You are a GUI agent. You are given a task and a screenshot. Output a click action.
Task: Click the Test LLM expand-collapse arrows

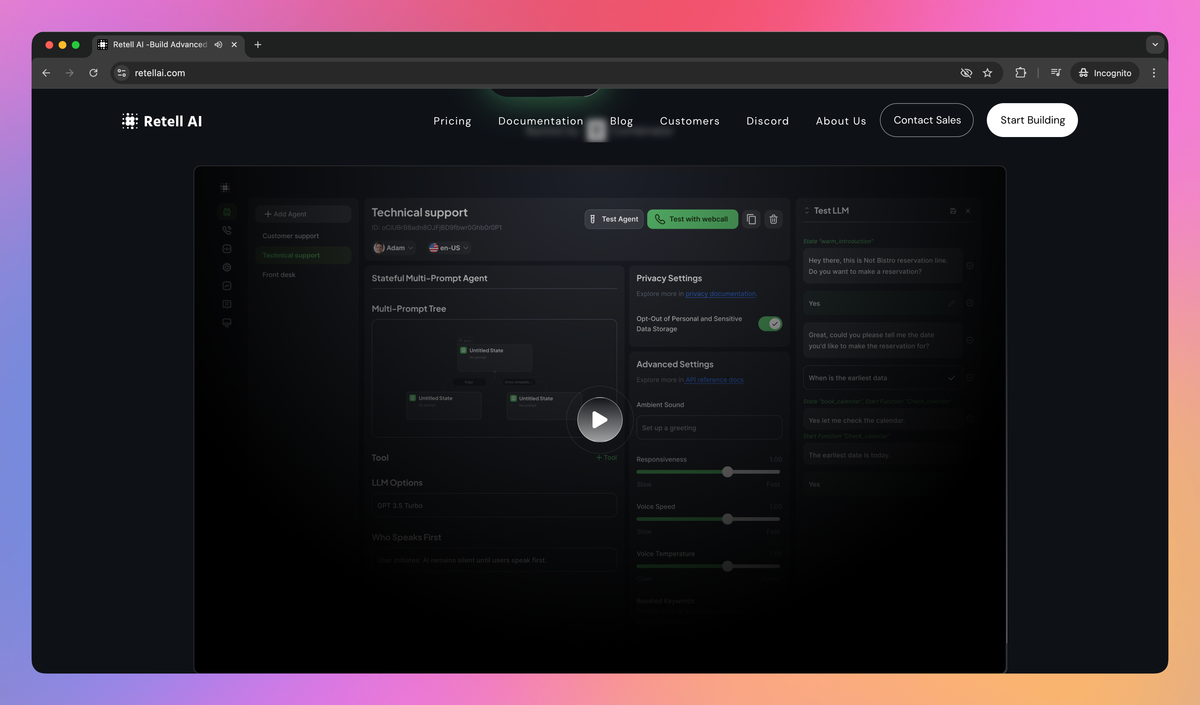point(807,211)
